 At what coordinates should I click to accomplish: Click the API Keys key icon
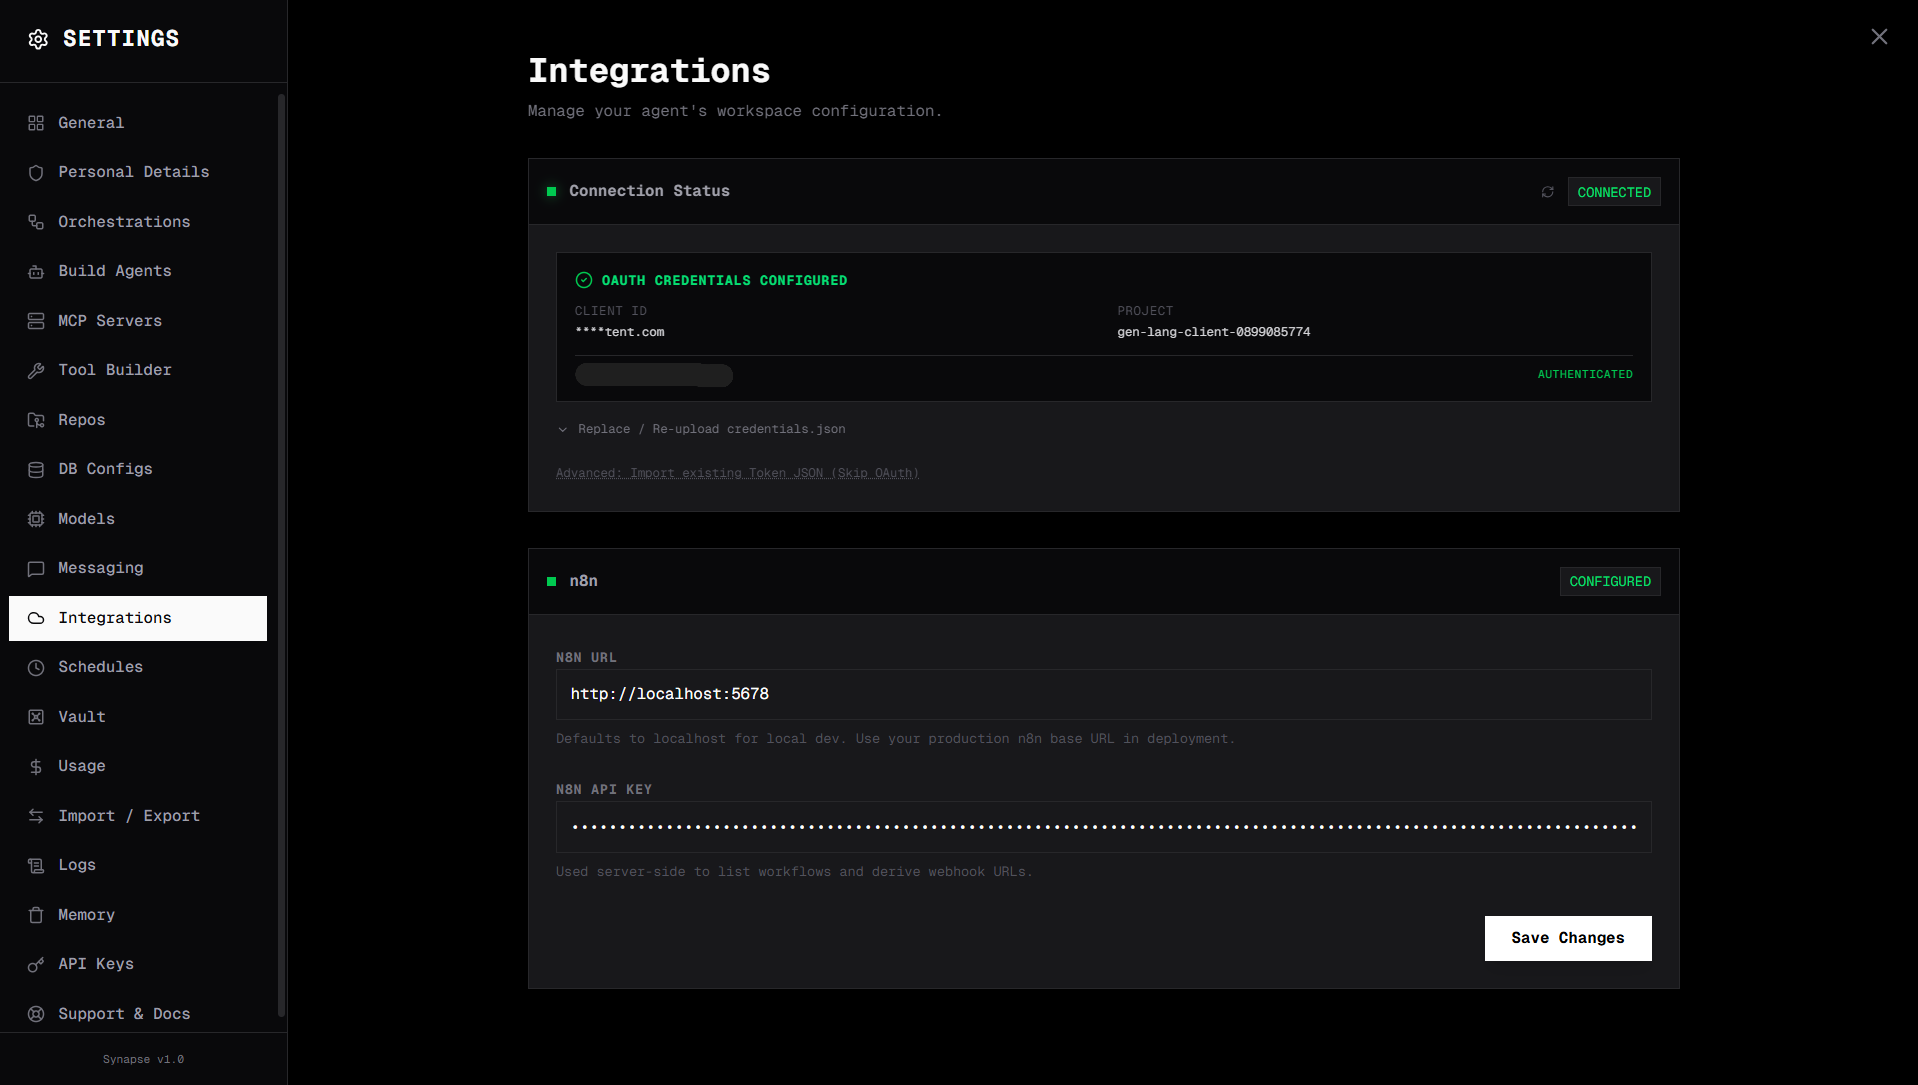click(36, 964)
